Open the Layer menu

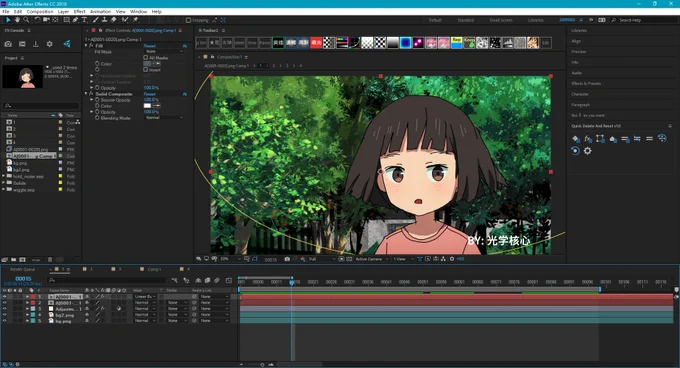pos(63,12)
